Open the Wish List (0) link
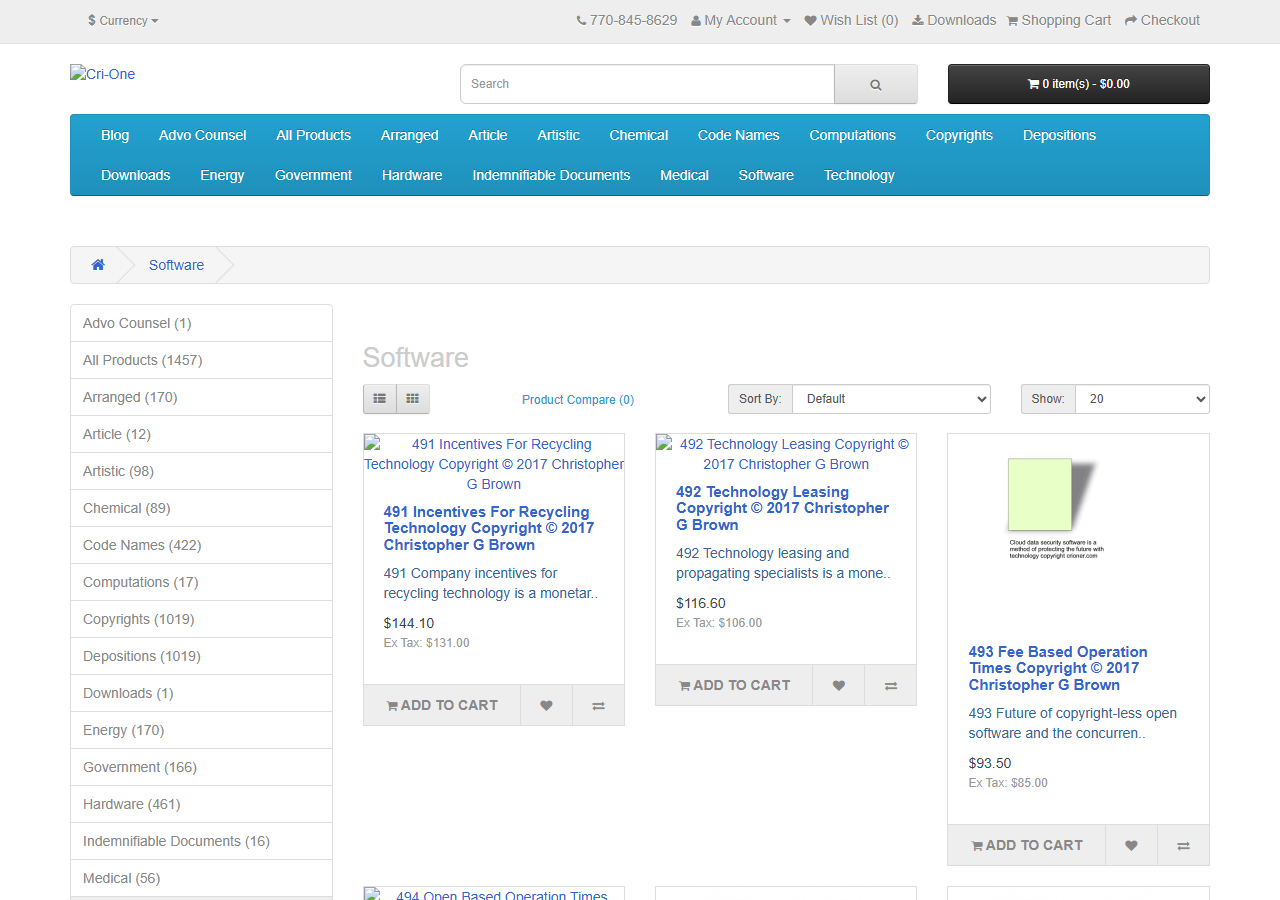The width and height of the screenshot is (1280, 900). point(851,20)
